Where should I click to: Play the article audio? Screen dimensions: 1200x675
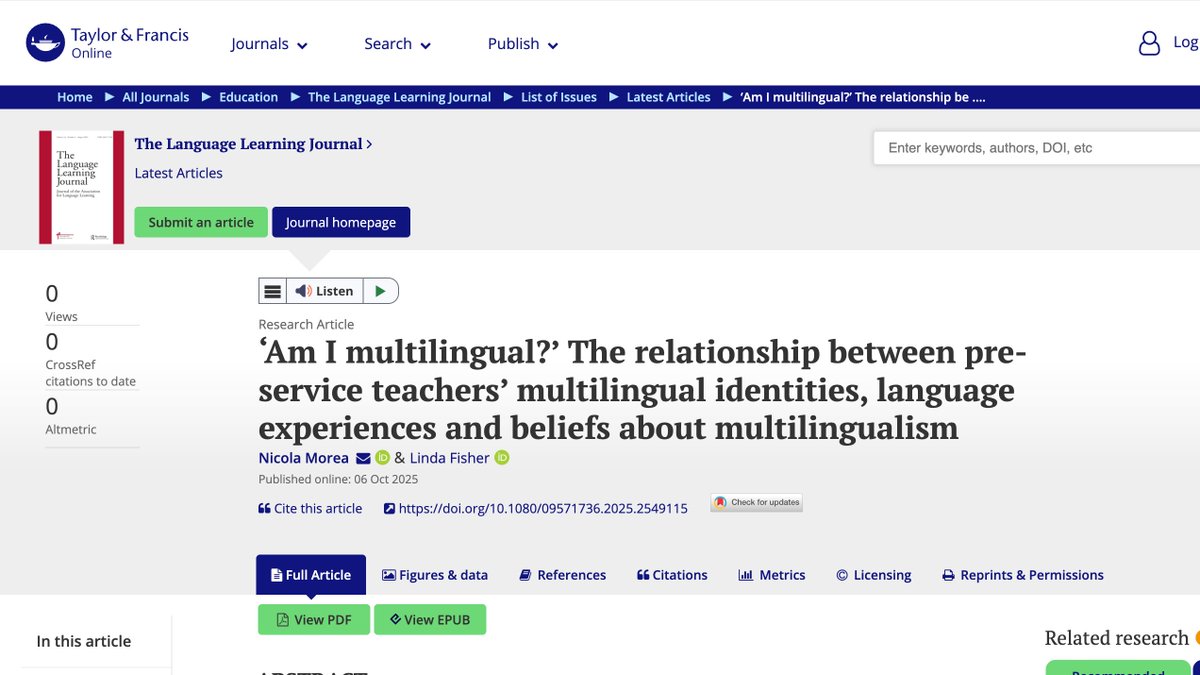tap(380, 291)
